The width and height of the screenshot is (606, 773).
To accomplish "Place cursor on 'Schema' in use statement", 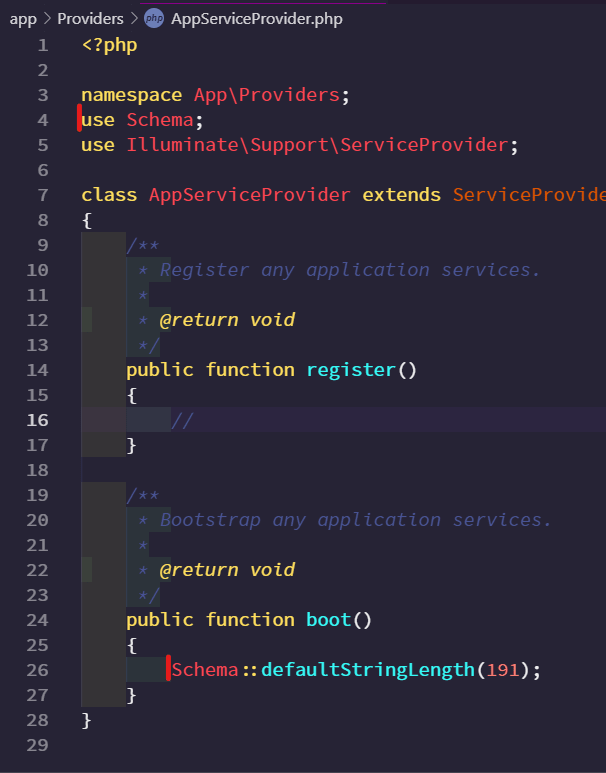I will (160, 120).
